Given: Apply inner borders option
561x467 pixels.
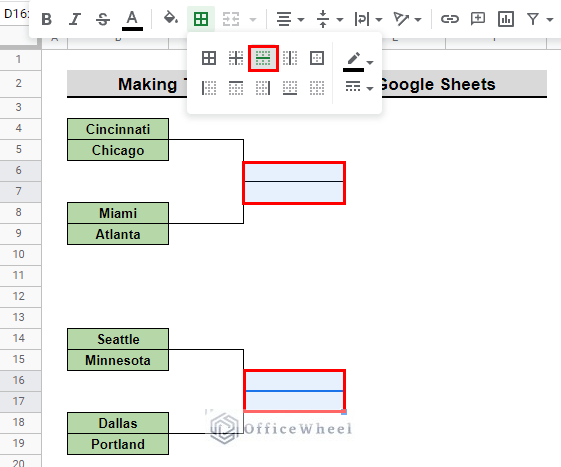Looking at the screenshot, I should tap(236, 58).
